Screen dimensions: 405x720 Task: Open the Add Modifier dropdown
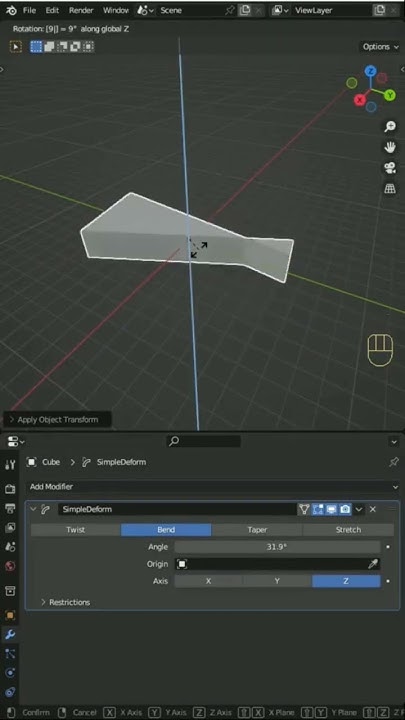pos(214,487)
